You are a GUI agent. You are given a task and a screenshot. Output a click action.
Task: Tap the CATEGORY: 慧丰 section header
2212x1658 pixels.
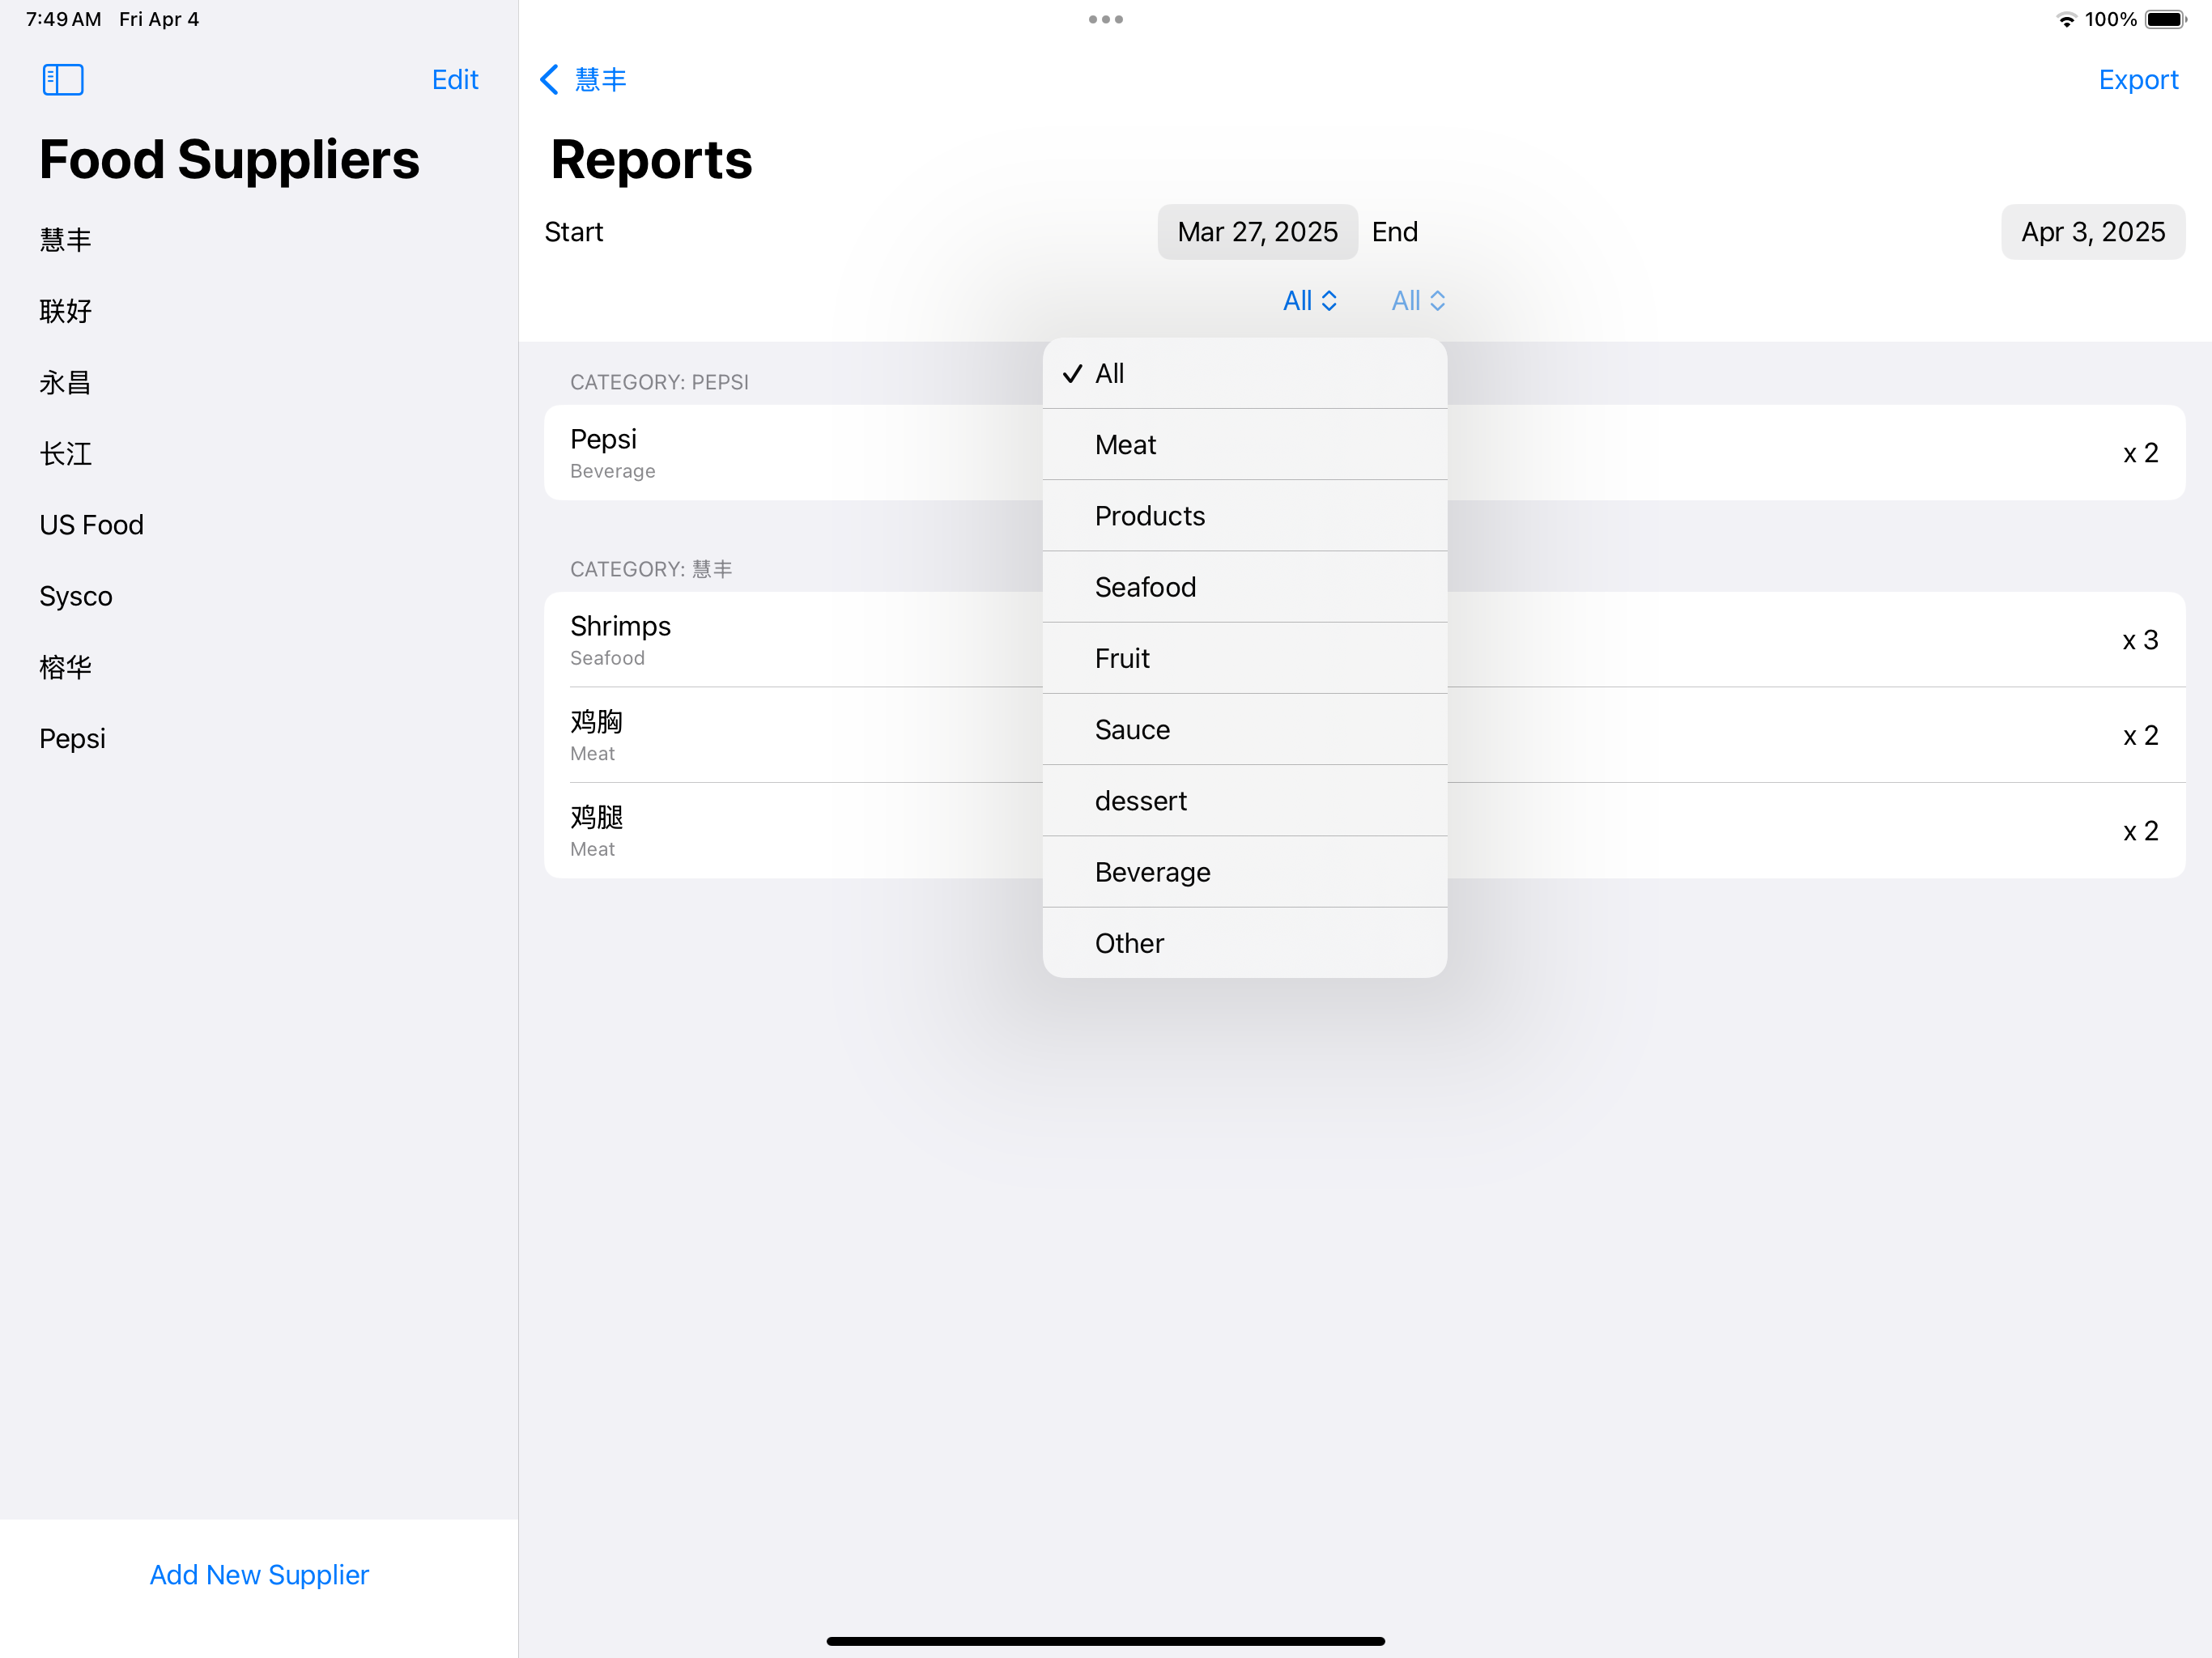point(651,569)
